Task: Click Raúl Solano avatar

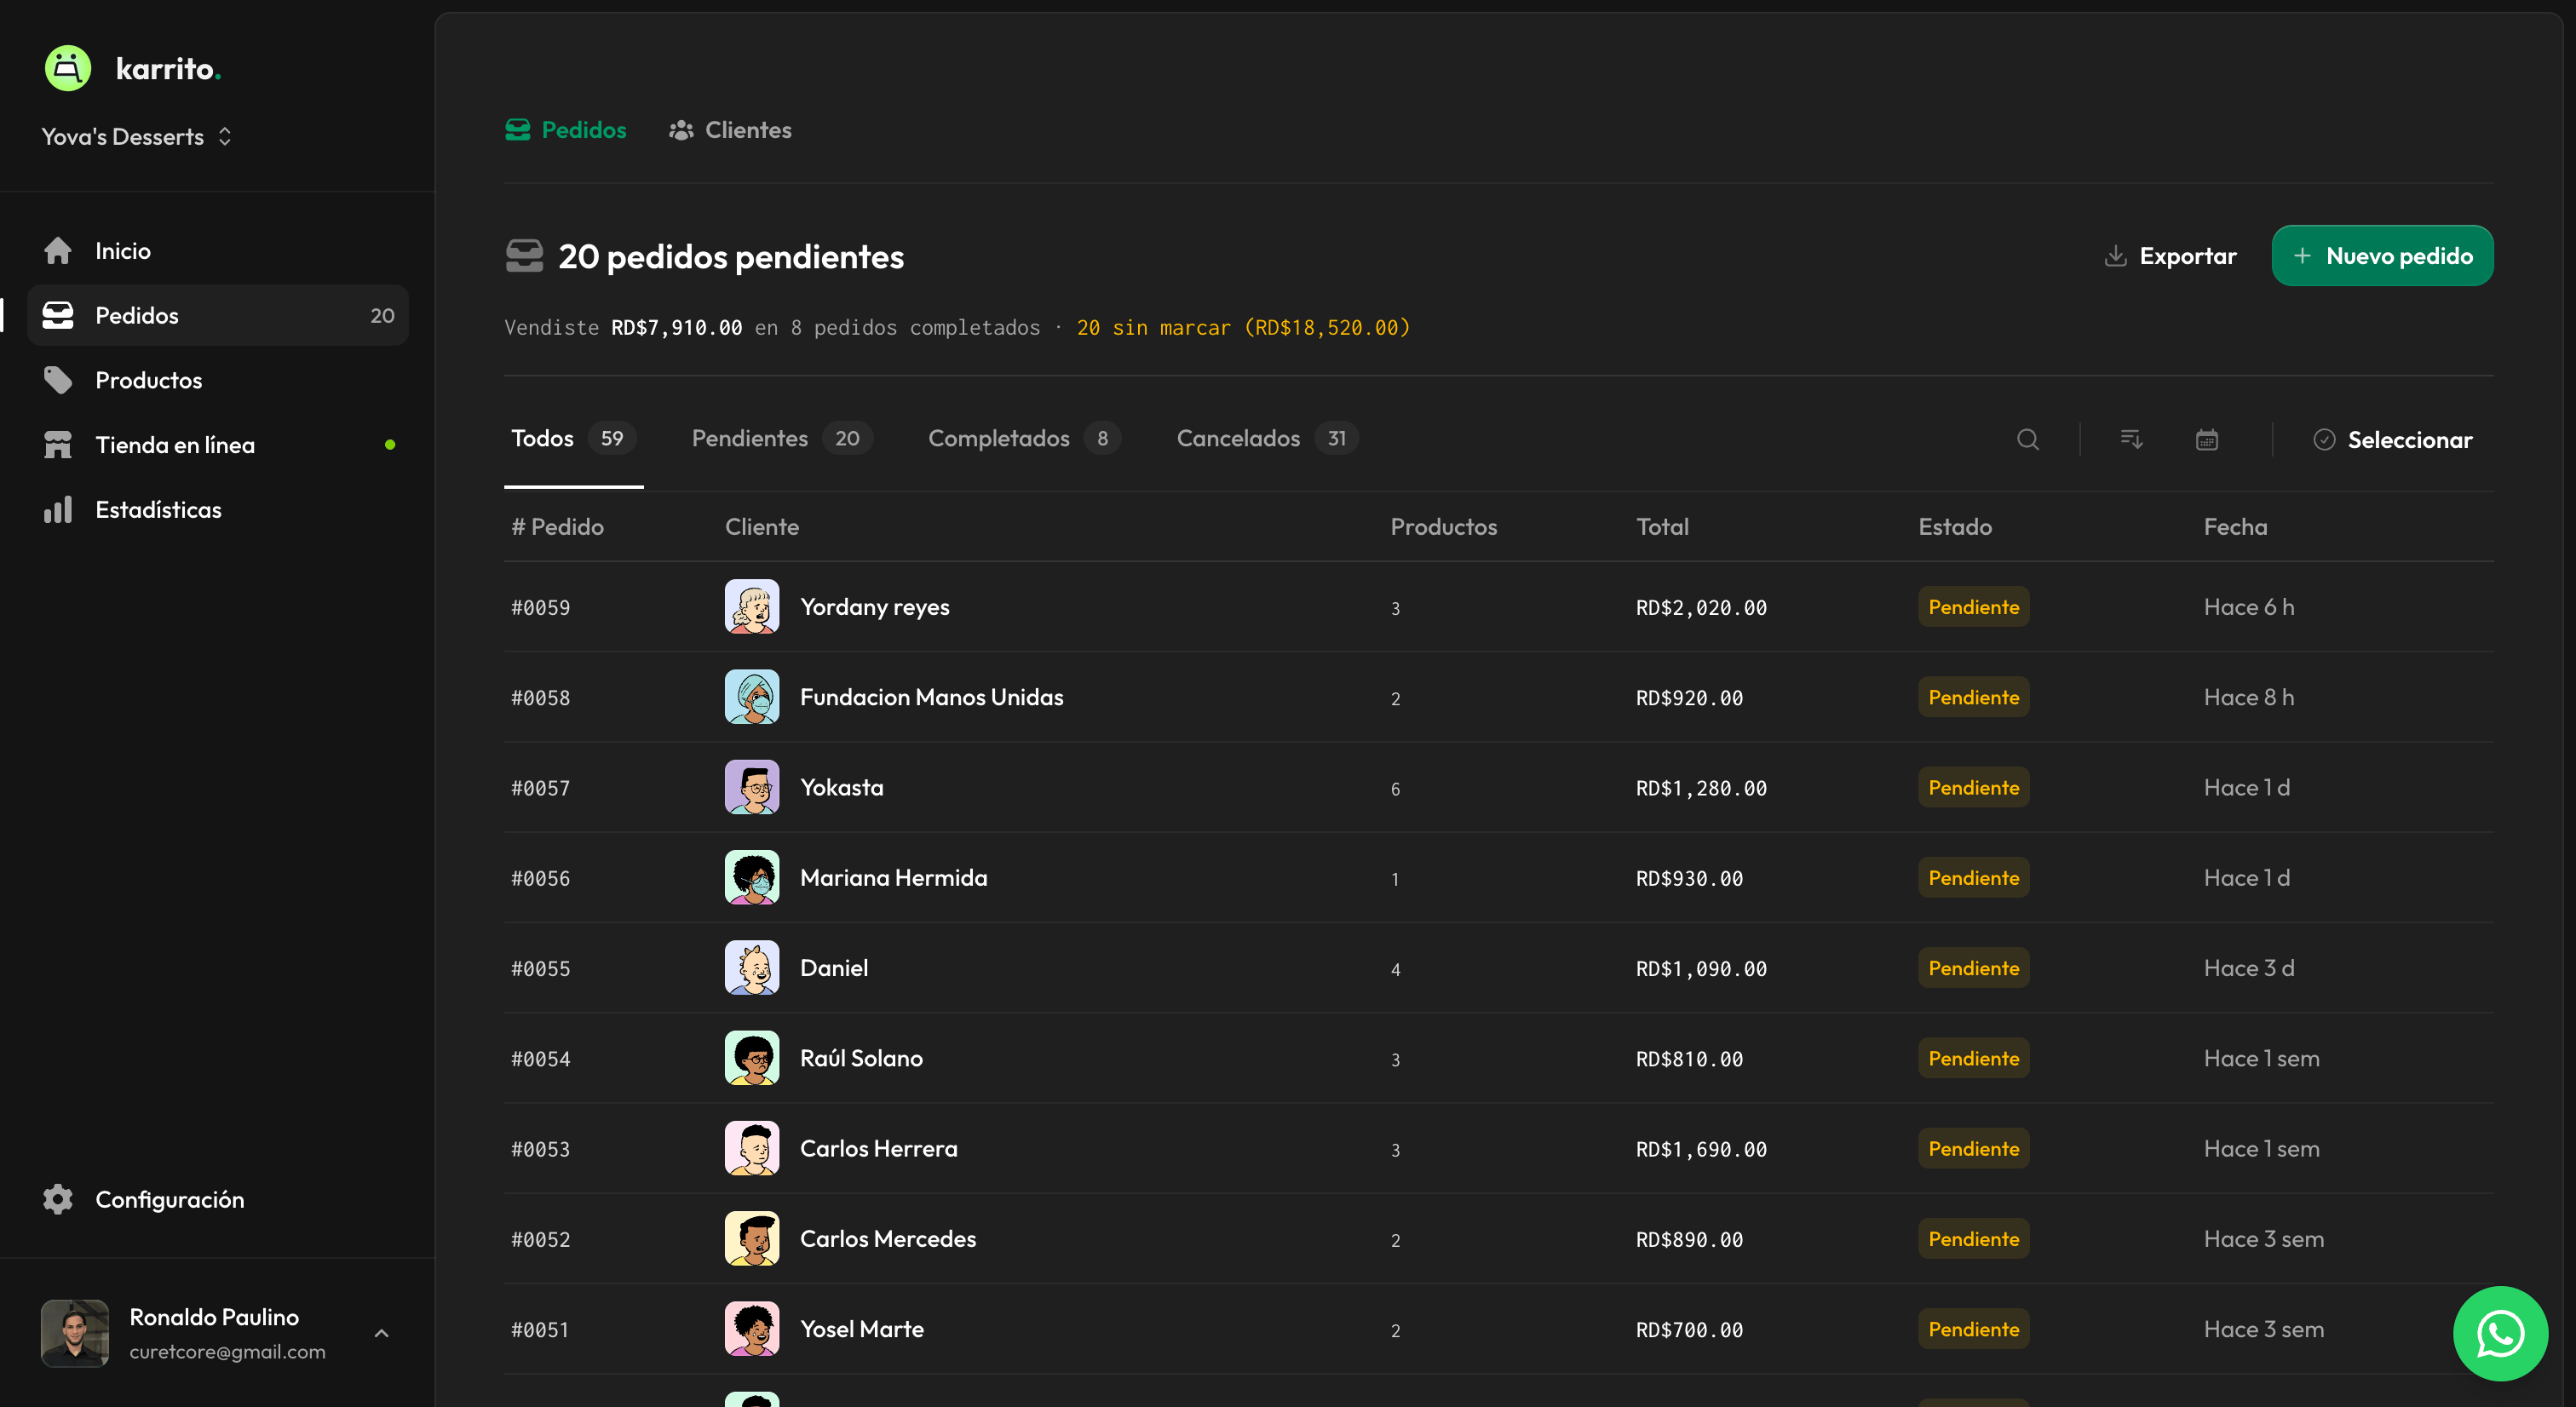Action: 752,1058
